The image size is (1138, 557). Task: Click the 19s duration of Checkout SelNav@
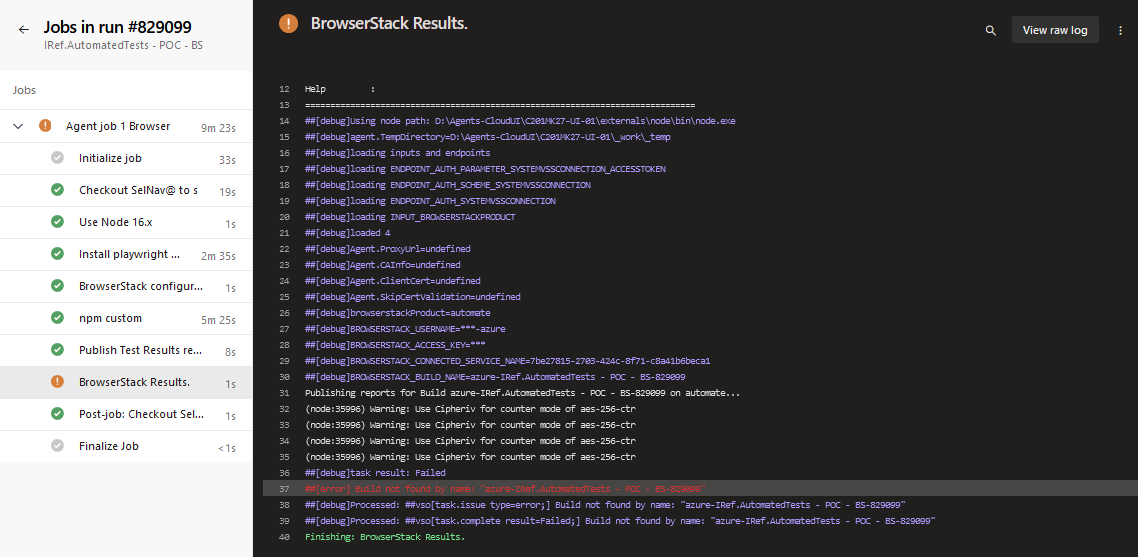pos(227,192)
